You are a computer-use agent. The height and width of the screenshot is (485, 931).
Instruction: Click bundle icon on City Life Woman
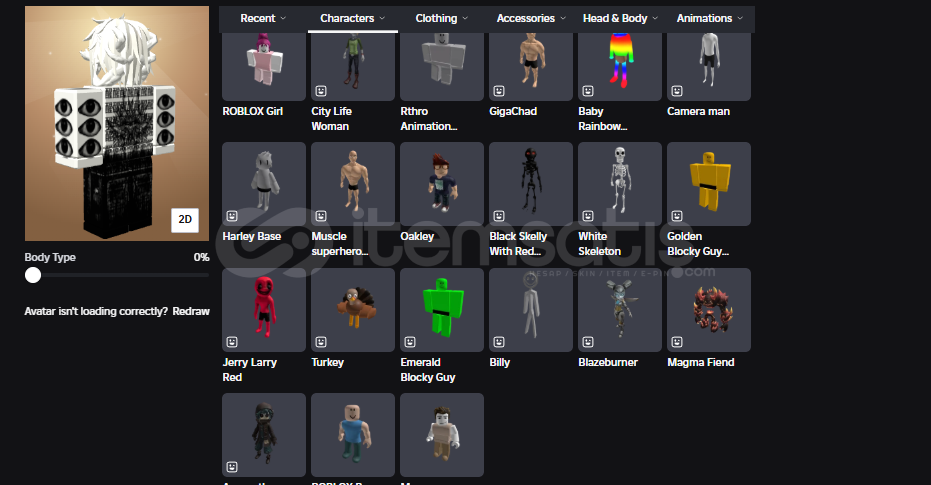[321, 91]
